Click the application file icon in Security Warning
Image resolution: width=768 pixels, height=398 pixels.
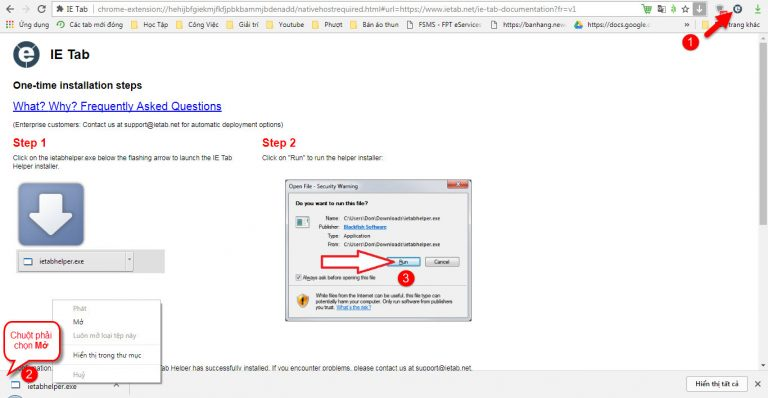(302, 222)
